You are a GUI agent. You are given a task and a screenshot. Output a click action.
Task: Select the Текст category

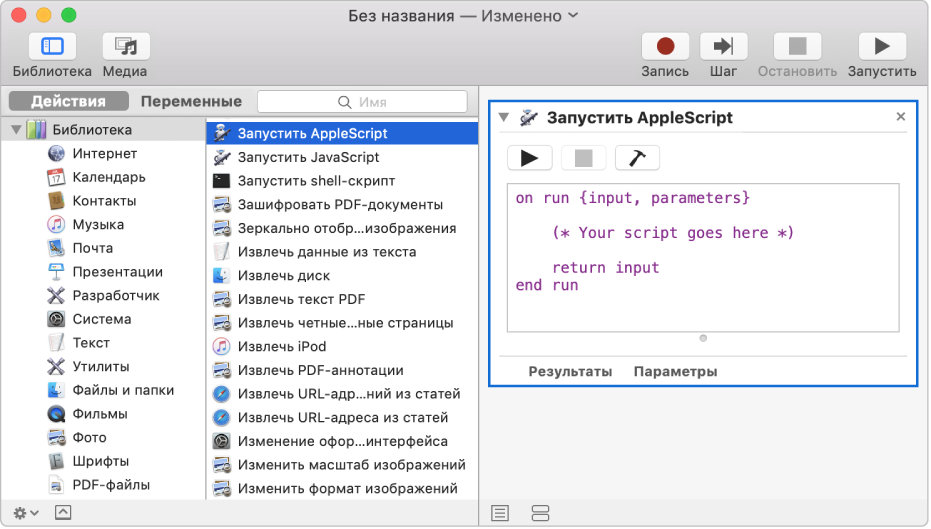pos(104,343)
